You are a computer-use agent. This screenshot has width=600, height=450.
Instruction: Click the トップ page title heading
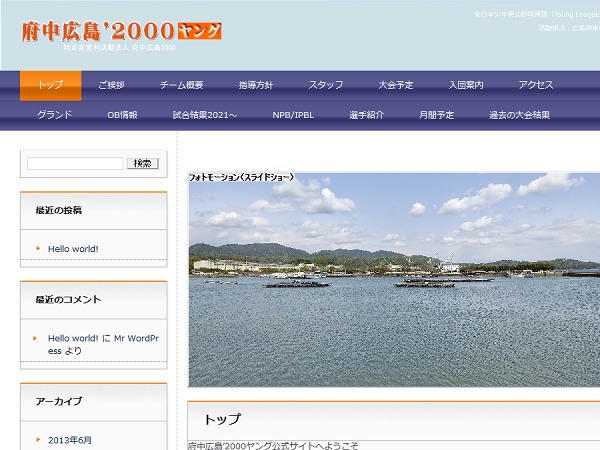[222, 419]
